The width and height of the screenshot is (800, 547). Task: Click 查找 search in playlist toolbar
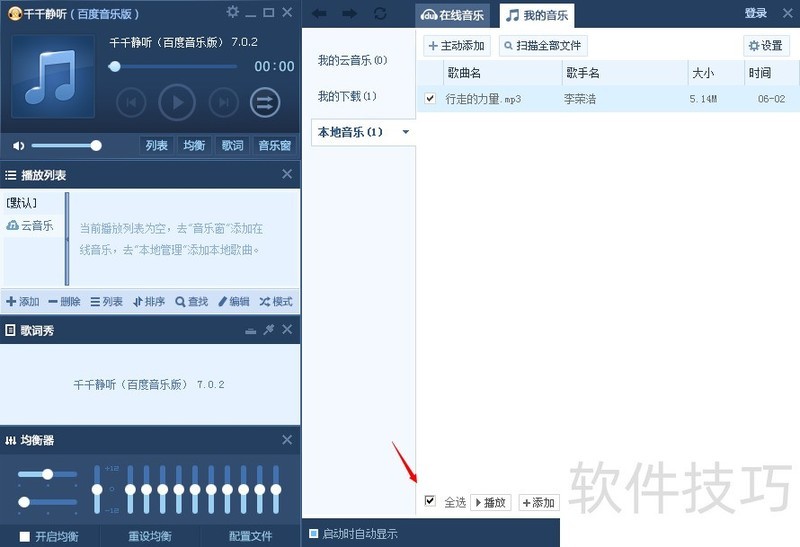(191, 302)
